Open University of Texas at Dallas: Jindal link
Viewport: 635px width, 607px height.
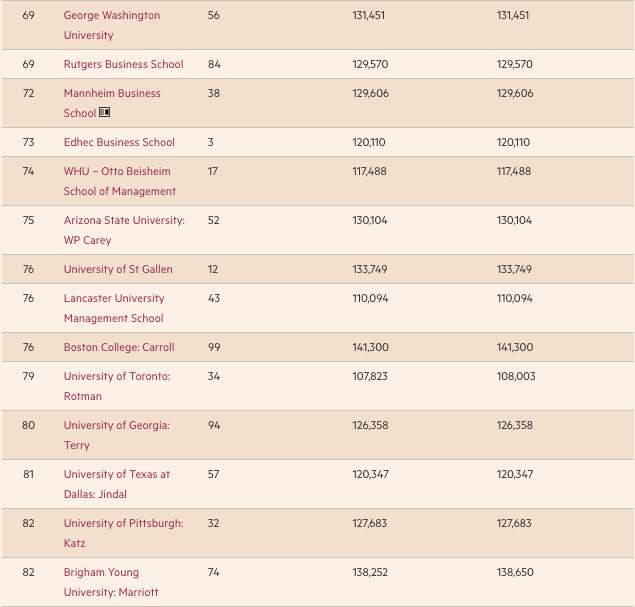[117, 484]
